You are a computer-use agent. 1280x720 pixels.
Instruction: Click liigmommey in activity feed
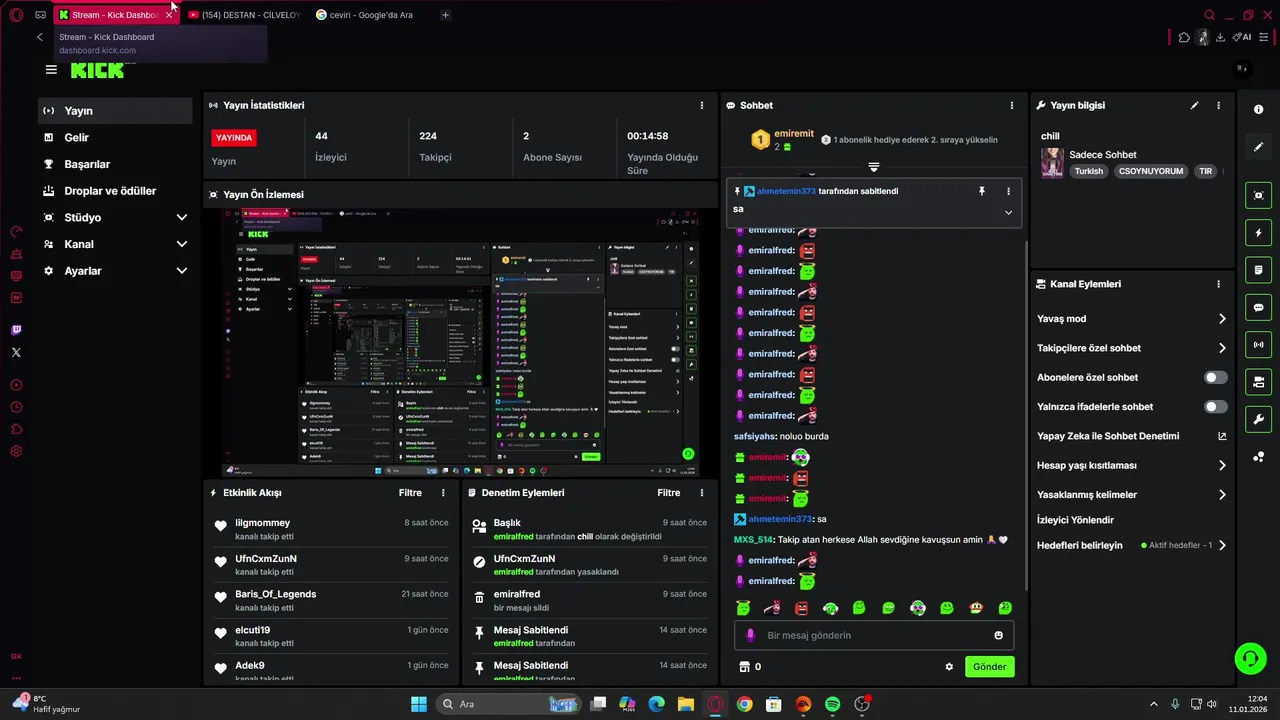(x=262, y=523)
